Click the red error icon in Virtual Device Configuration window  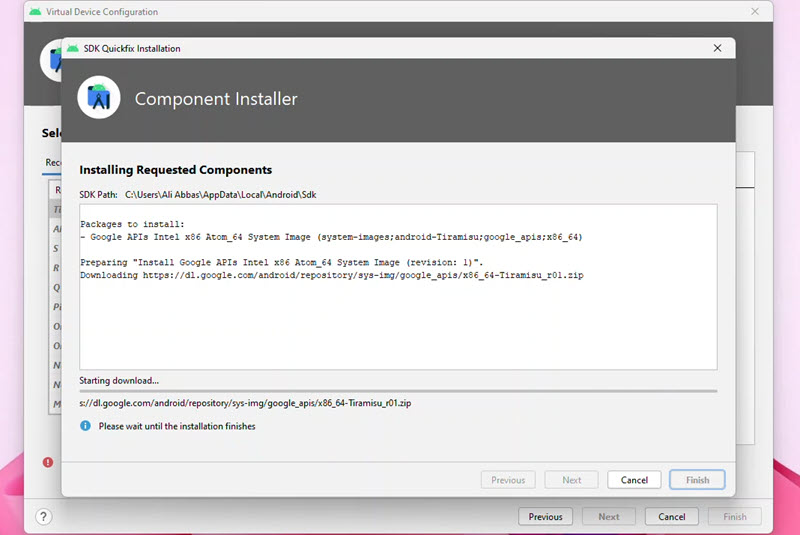click(48, 462)
